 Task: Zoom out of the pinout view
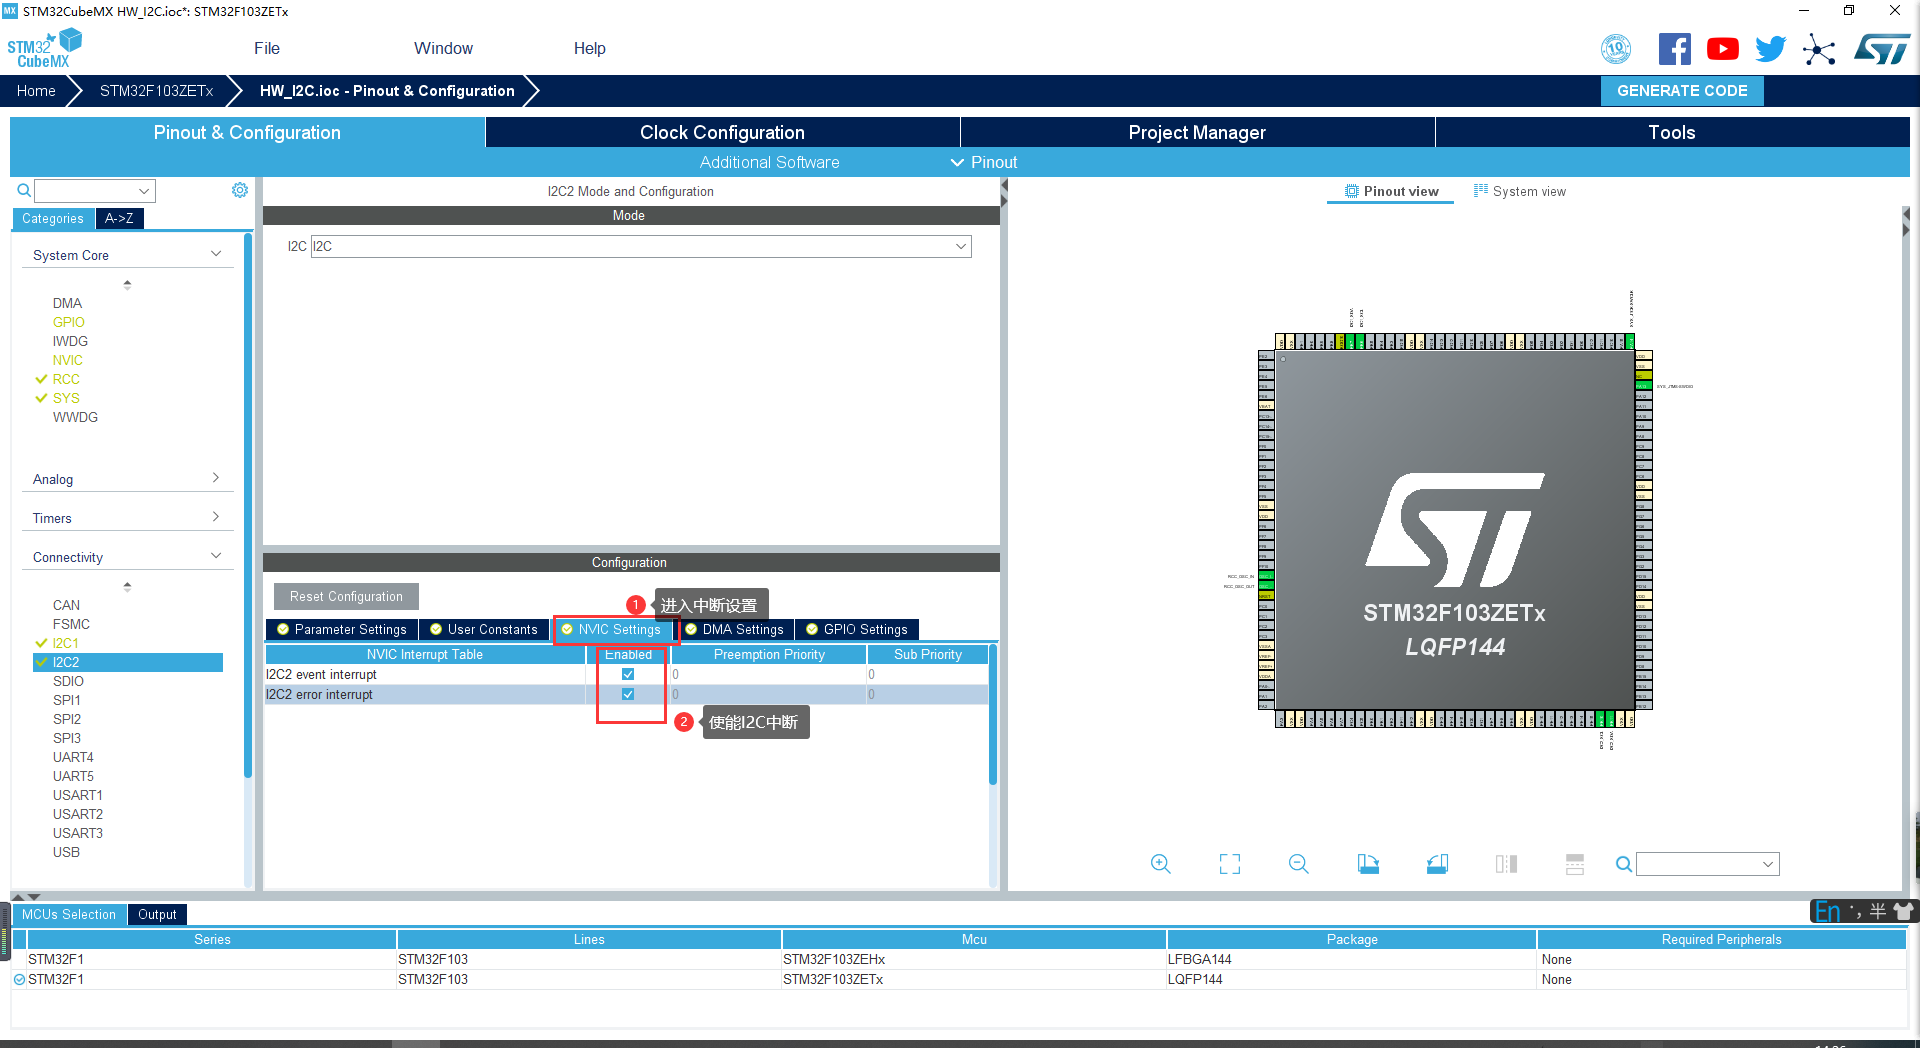(1297, 863)
